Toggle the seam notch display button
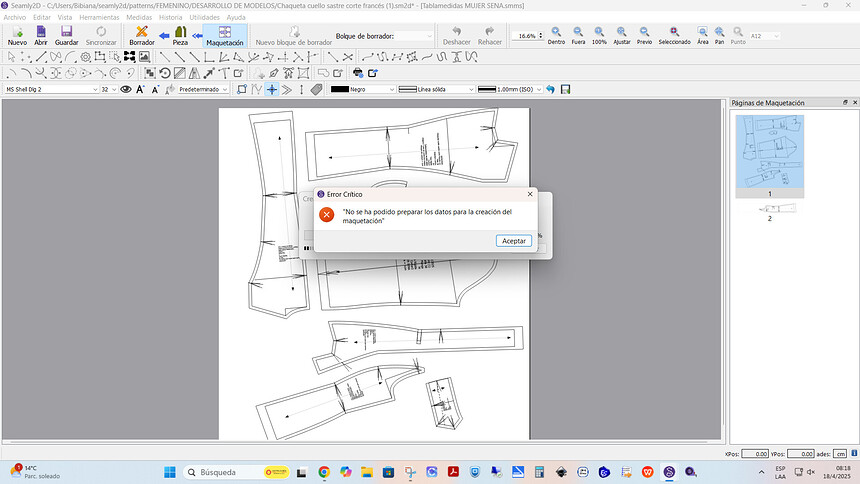This screenshot has width=860, height=484. tap(257, 89)
